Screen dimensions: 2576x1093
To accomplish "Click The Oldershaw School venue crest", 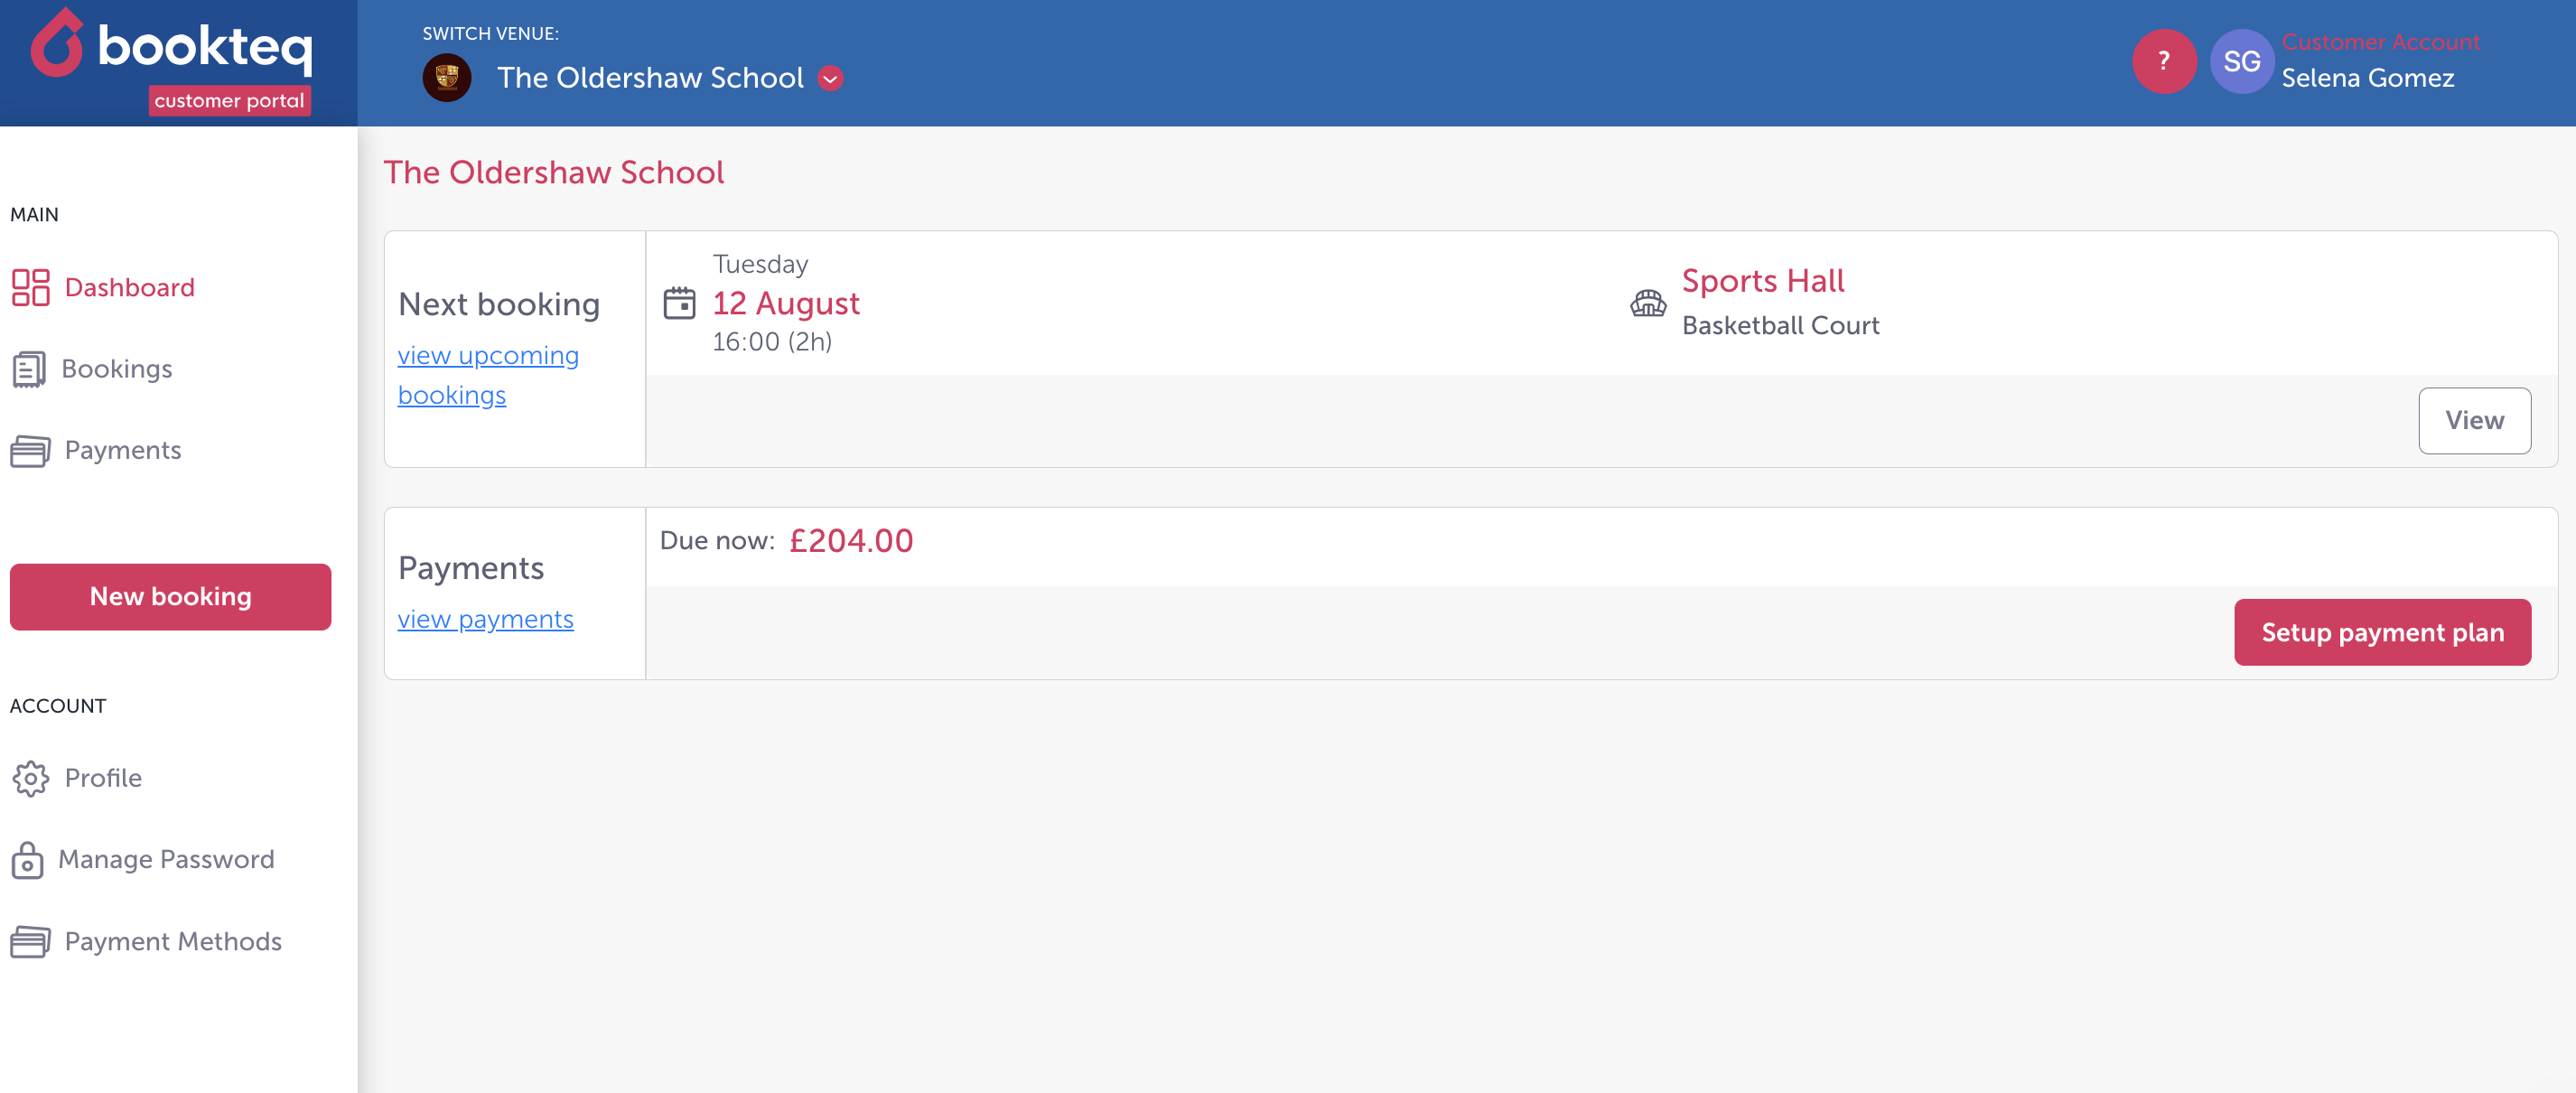I will click(x=447, y=78).
